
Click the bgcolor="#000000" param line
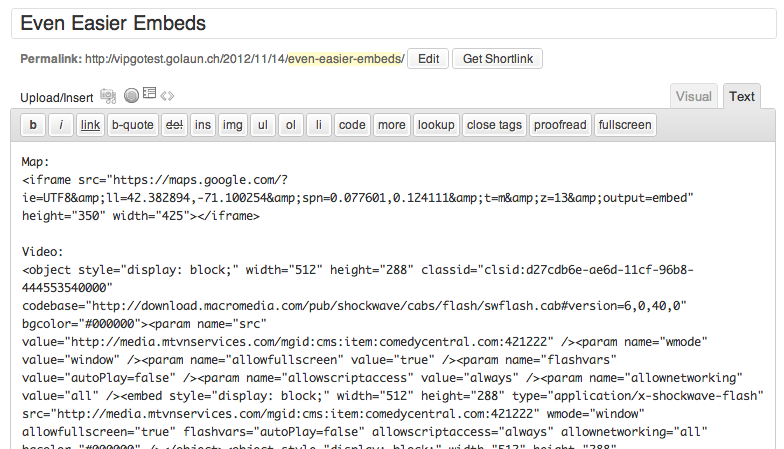144,324
